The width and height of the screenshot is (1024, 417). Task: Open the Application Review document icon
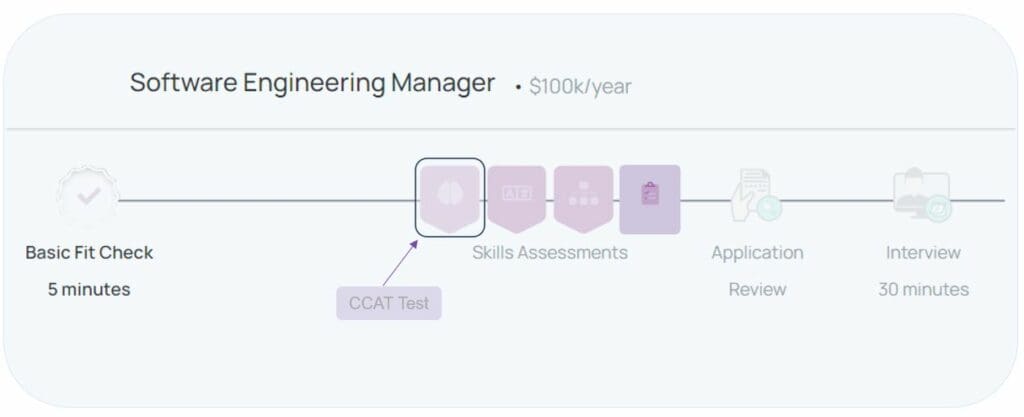tap(756, 195)
